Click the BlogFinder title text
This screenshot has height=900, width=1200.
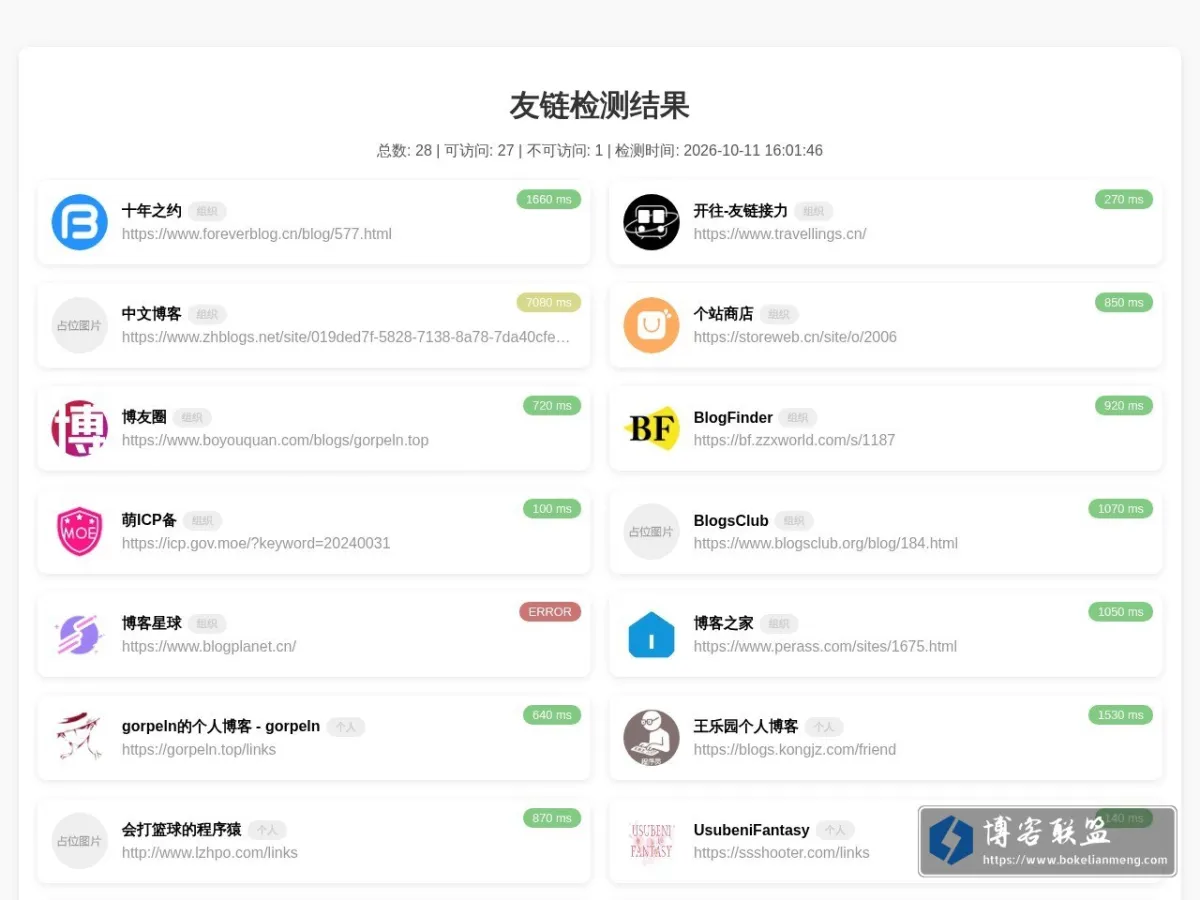[733, 417]
